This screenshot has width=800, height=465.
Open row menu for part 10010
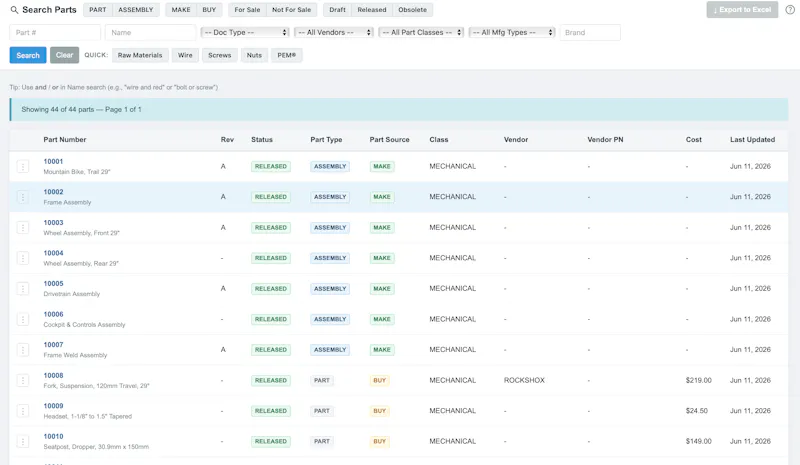click(x=23, y=442)
